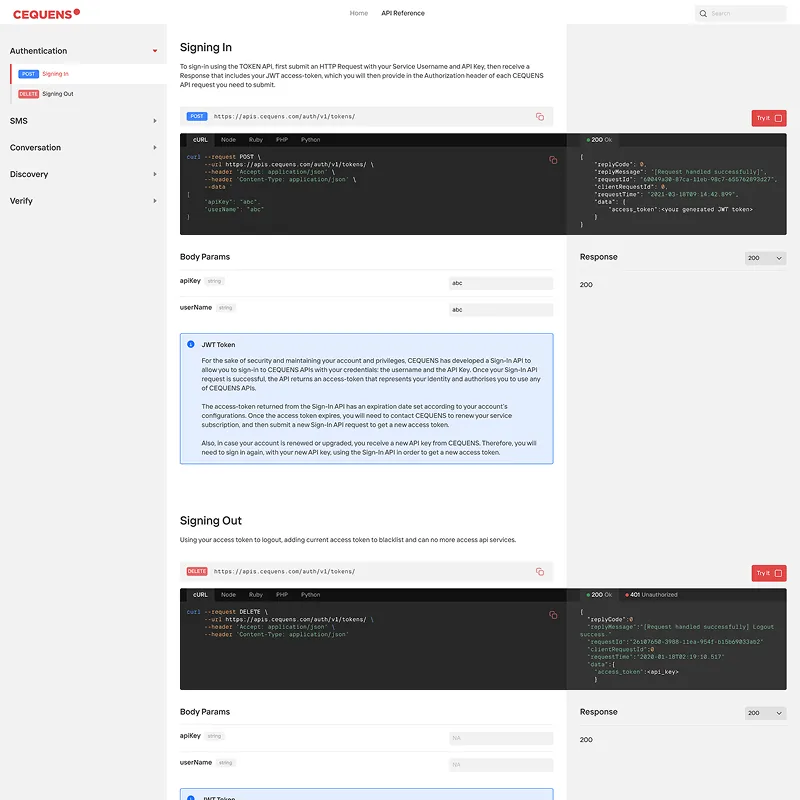Viewport: 800px width, 800px height.
Task: Click the POST badge beside Signing In URL
Action: (x=197, y=116)
